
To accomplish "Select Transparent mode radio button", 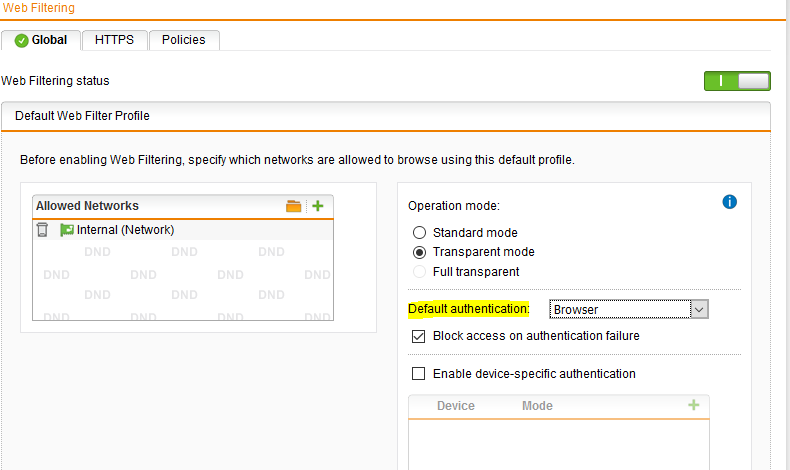I will click(419, 252).
